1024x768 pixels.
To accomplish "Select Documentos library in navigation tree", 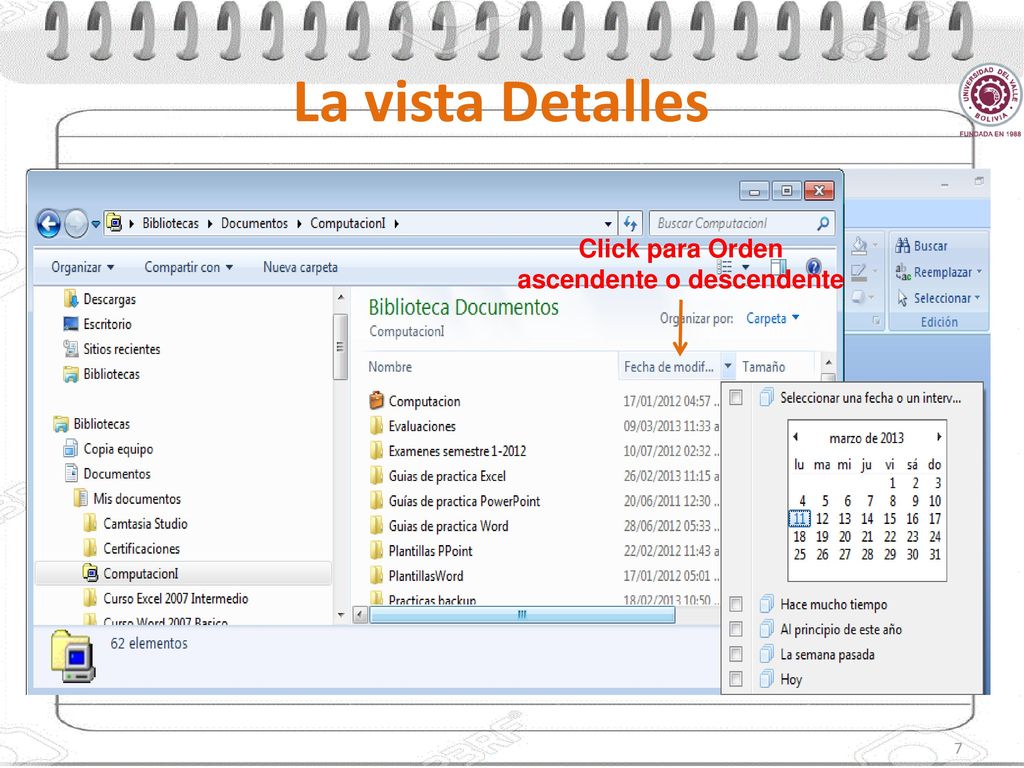I will (108, 473).
